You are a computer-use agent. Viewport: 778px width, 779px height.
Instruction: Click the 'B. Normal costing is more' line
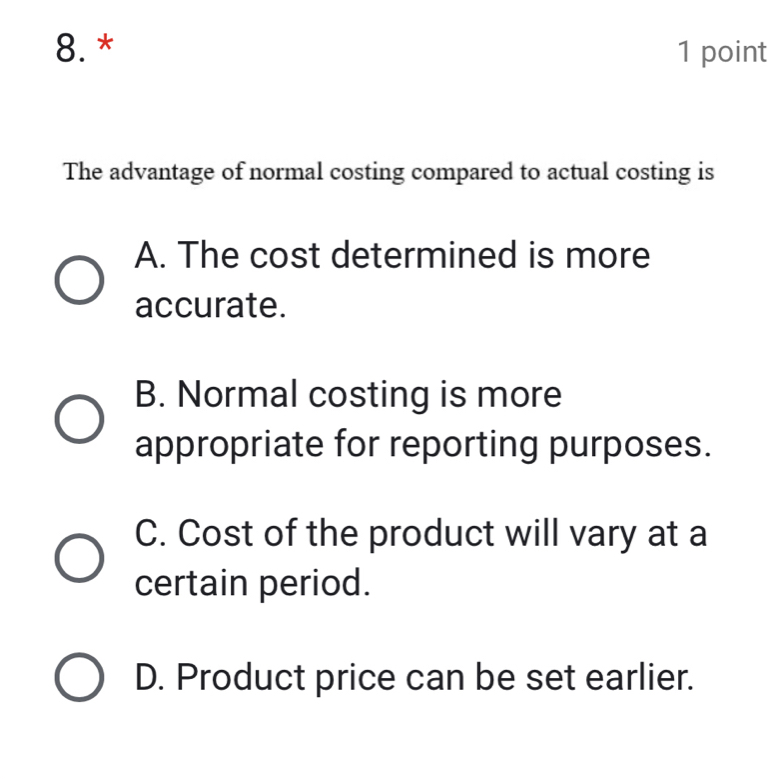(x=348, y=395)
